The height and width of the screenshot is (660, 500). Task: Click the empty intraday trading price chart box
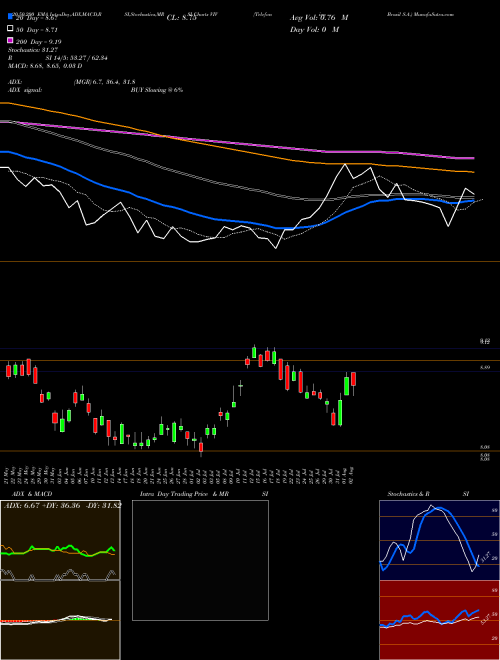(x=200, y=560)
